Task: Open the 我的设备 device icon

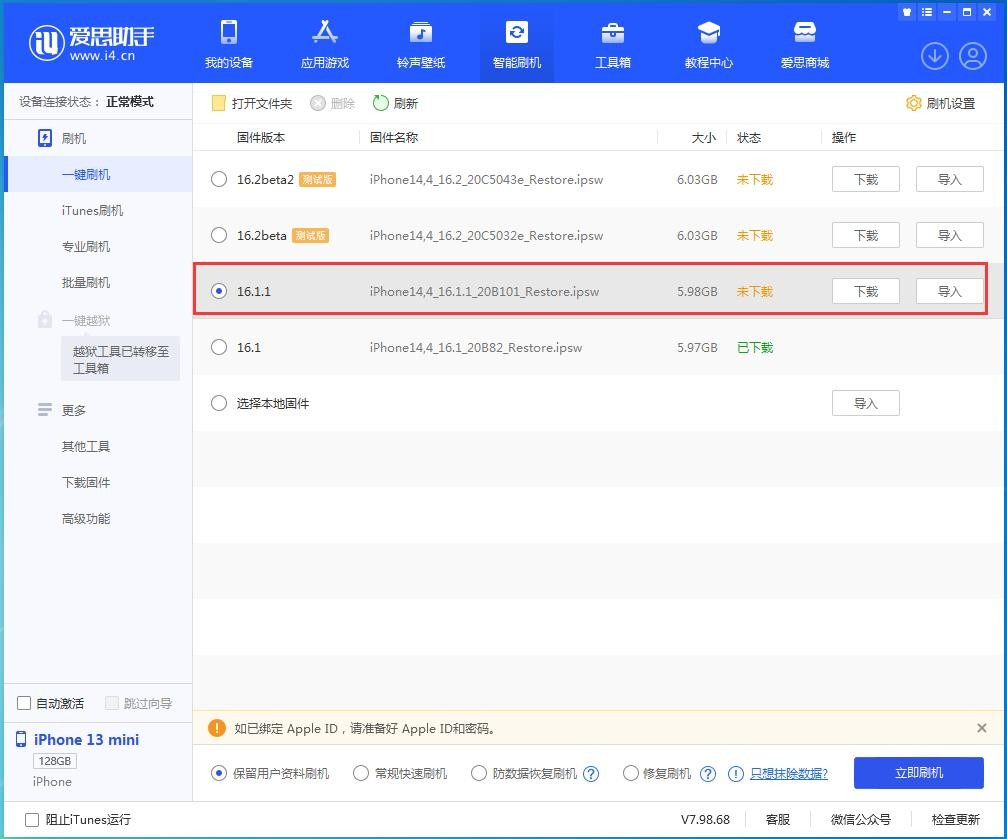Action: click(228, 33)
